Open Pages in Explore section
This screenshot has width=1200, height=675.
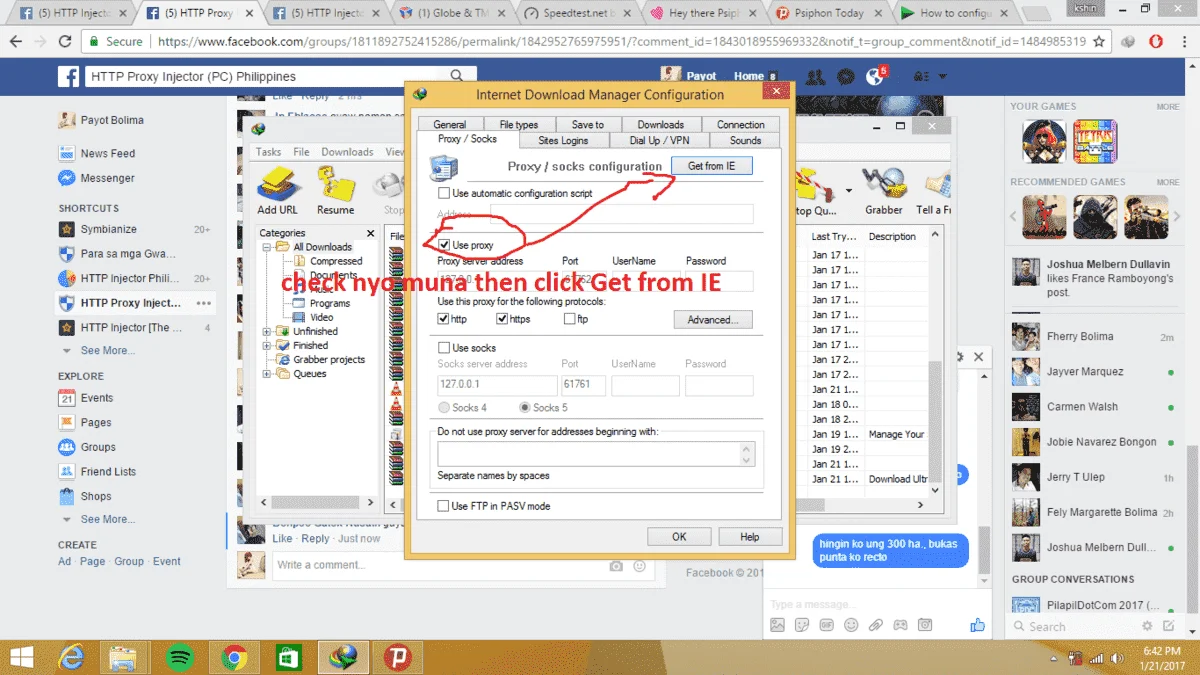click(x=85, y=423)
